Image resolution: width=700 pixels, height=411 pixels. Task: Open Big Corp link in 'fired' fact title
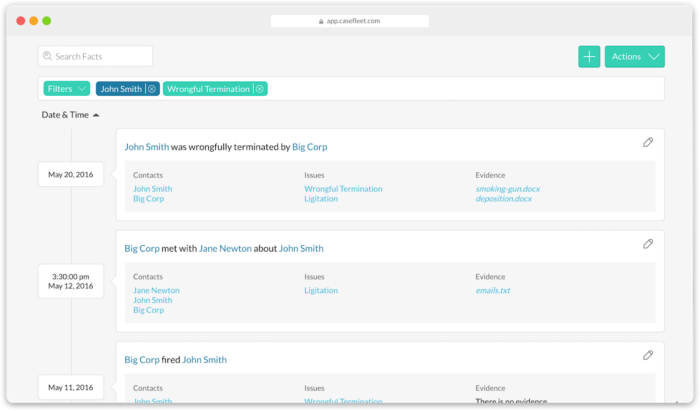tap(142, 360)
